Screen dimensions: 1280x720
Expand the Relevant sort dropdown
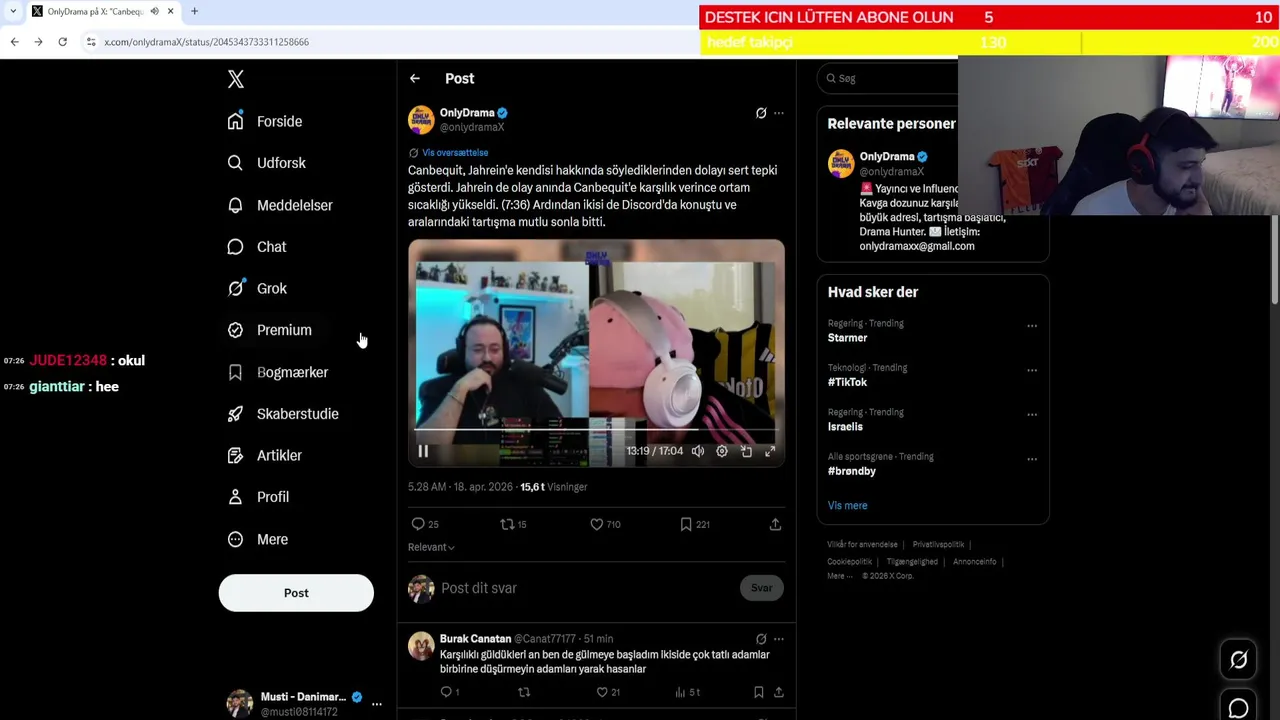[431, 547]
